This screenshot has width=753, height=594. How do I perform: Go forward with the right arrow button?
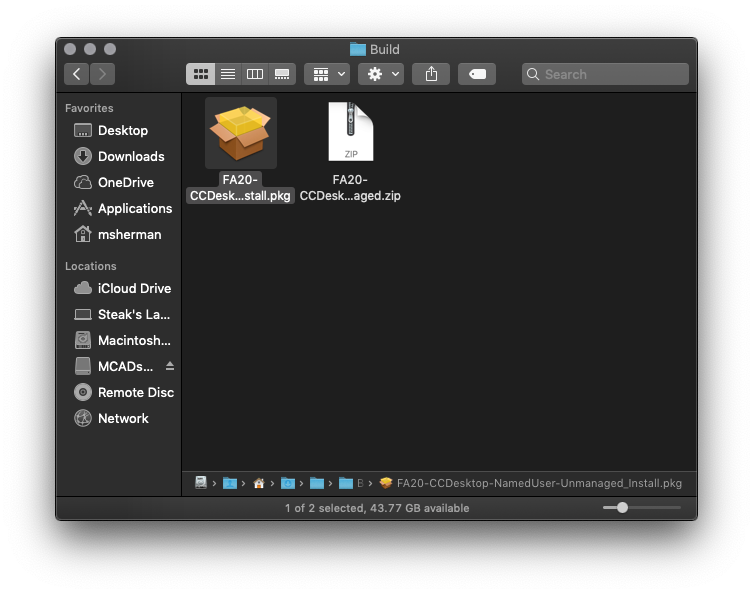pyautogui.click(x=102, y=74)
